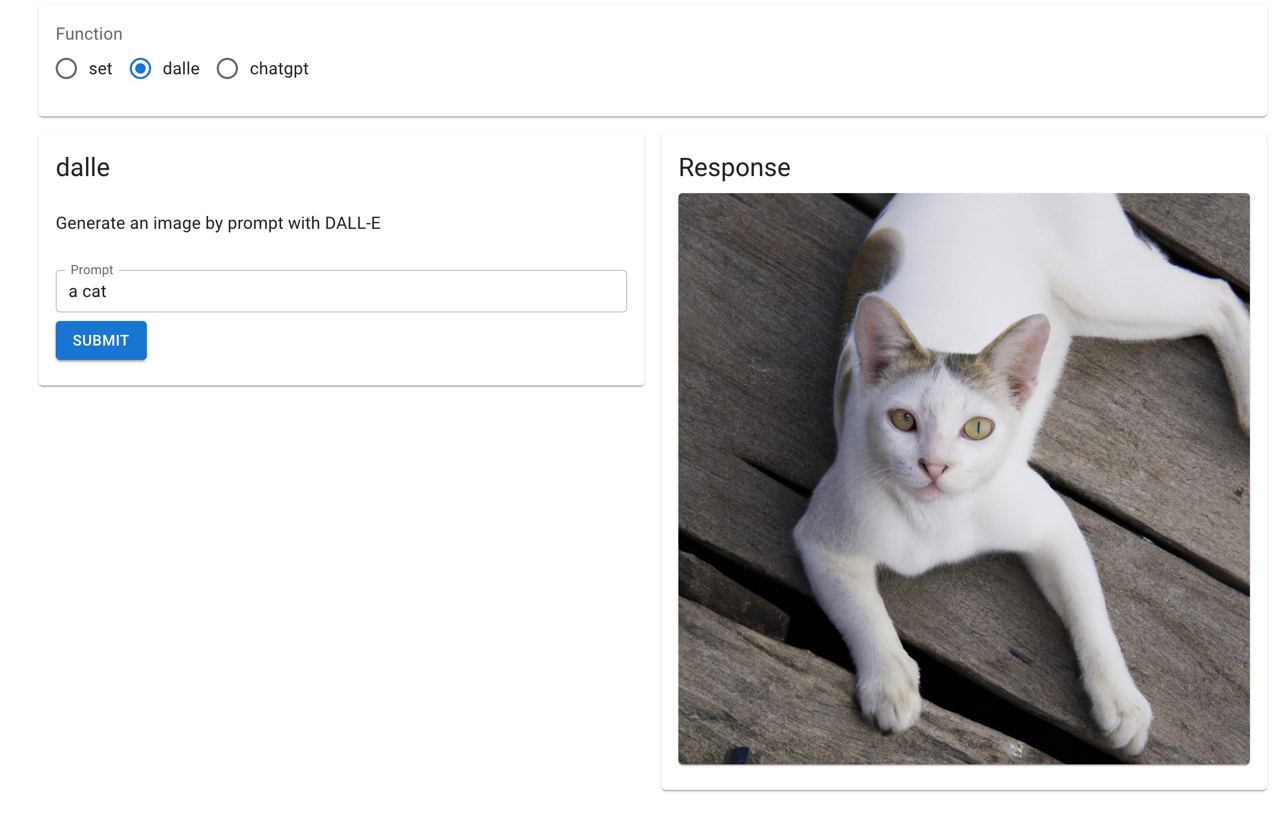Click the cat's green right eye
The width and height of the screenshot is (1280, 820).
click(977, 428)
